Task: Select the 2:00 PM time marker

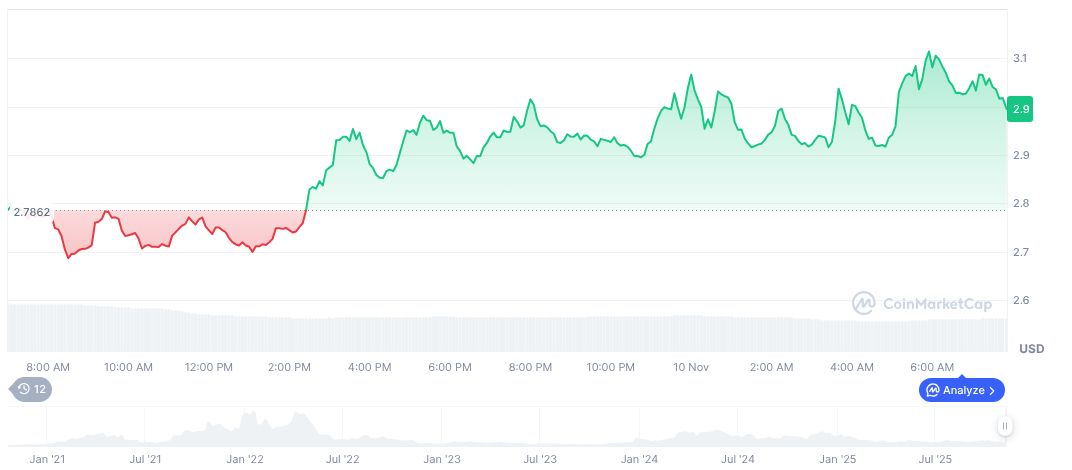Action: [x=289, y=367]
